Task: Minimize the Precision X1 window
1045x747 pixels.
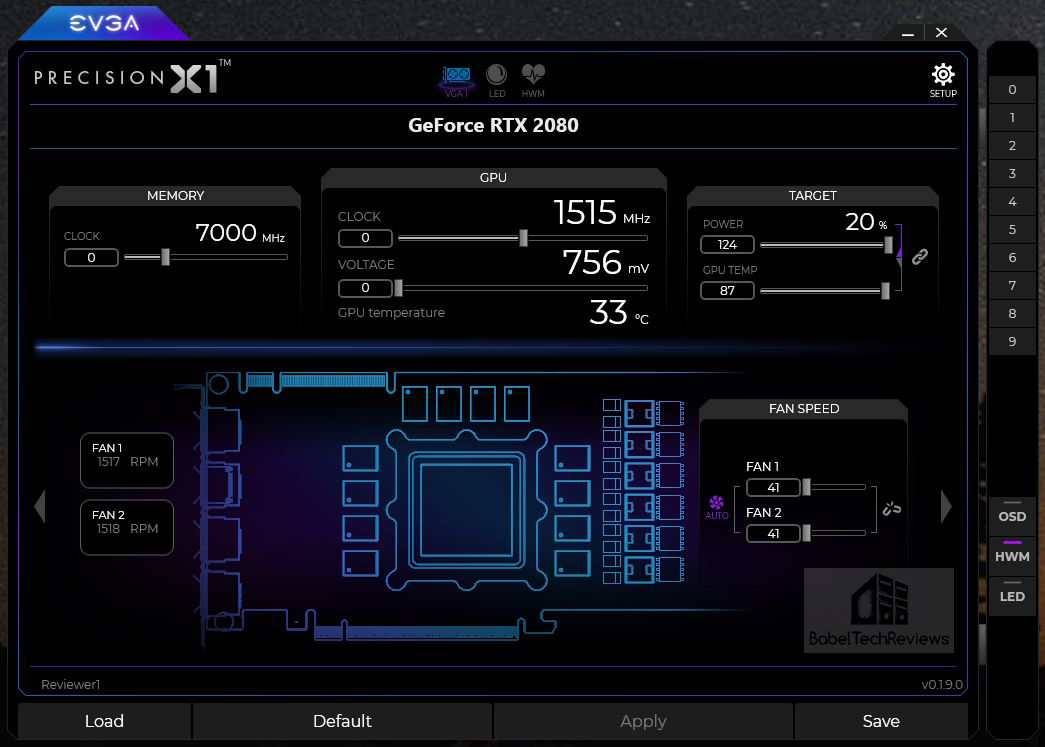Action: 908,33
